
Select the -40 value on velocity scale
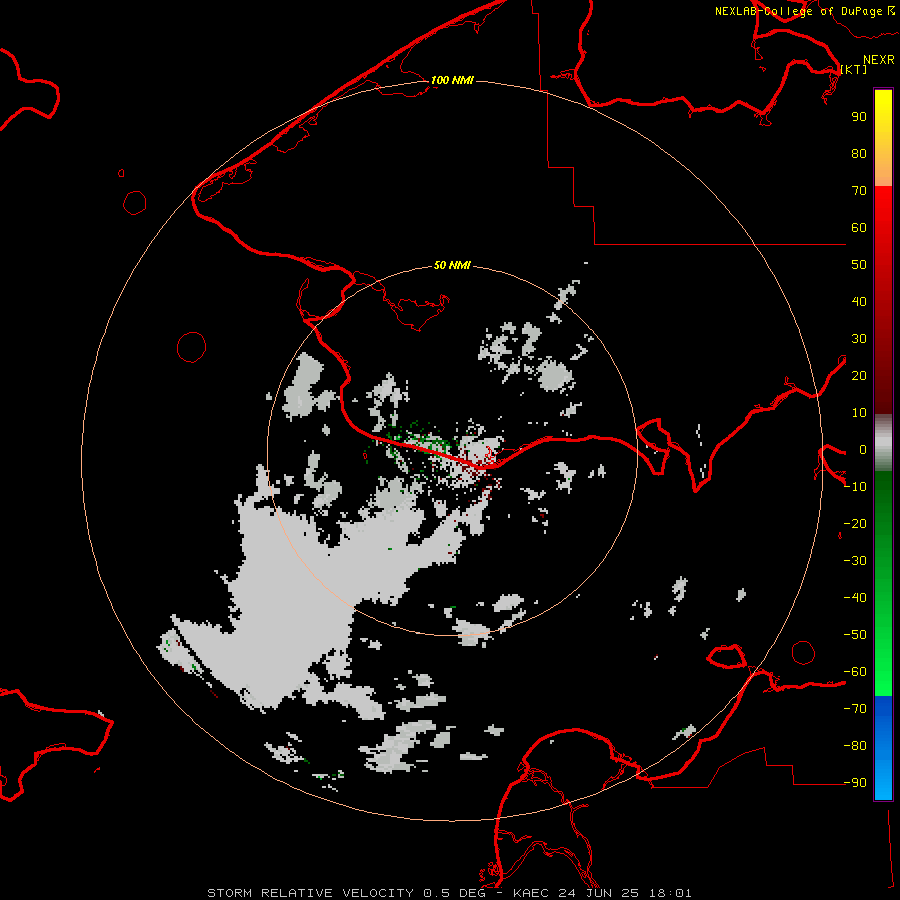coord(855,598)
